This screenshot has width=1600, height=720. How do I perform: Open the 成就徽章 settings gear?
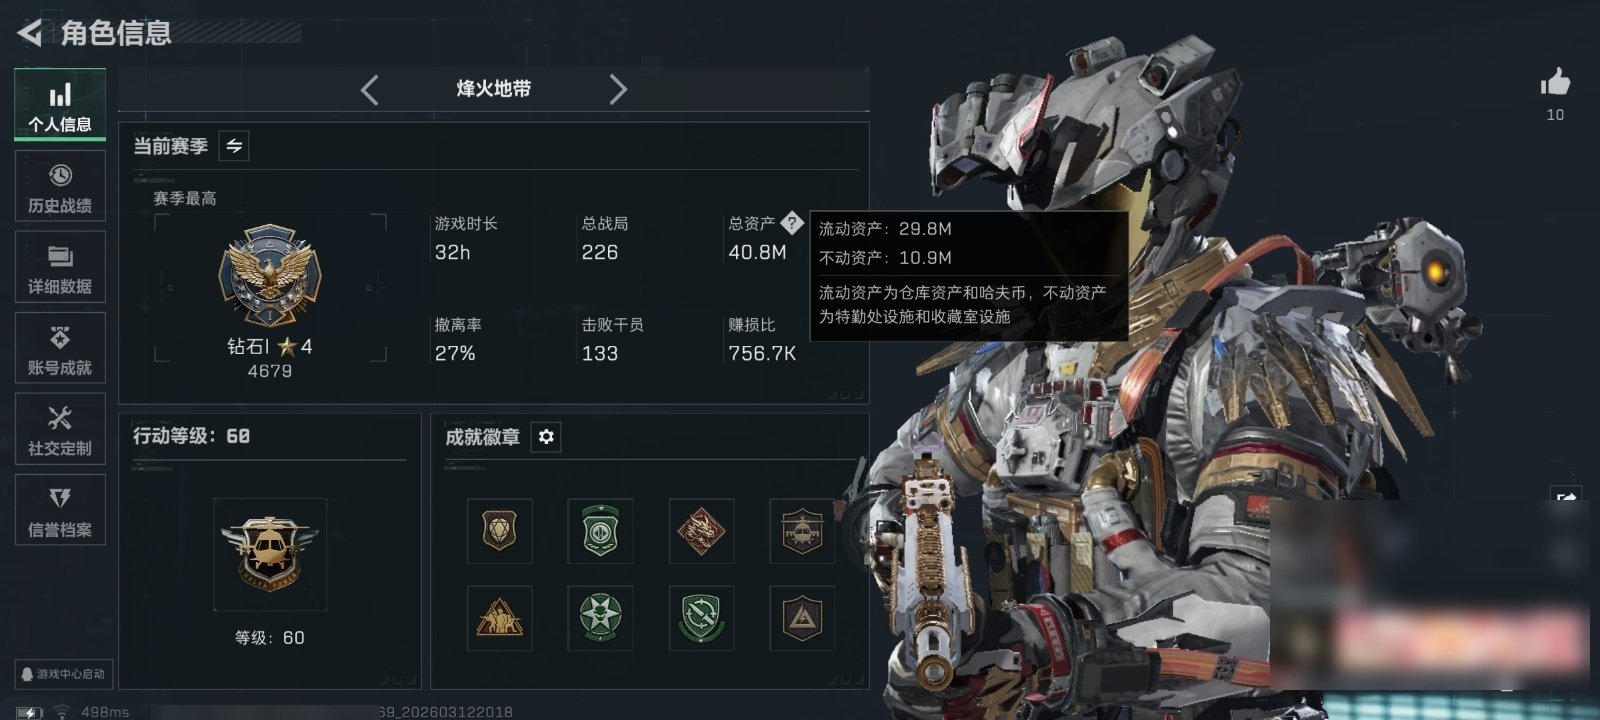546,437
